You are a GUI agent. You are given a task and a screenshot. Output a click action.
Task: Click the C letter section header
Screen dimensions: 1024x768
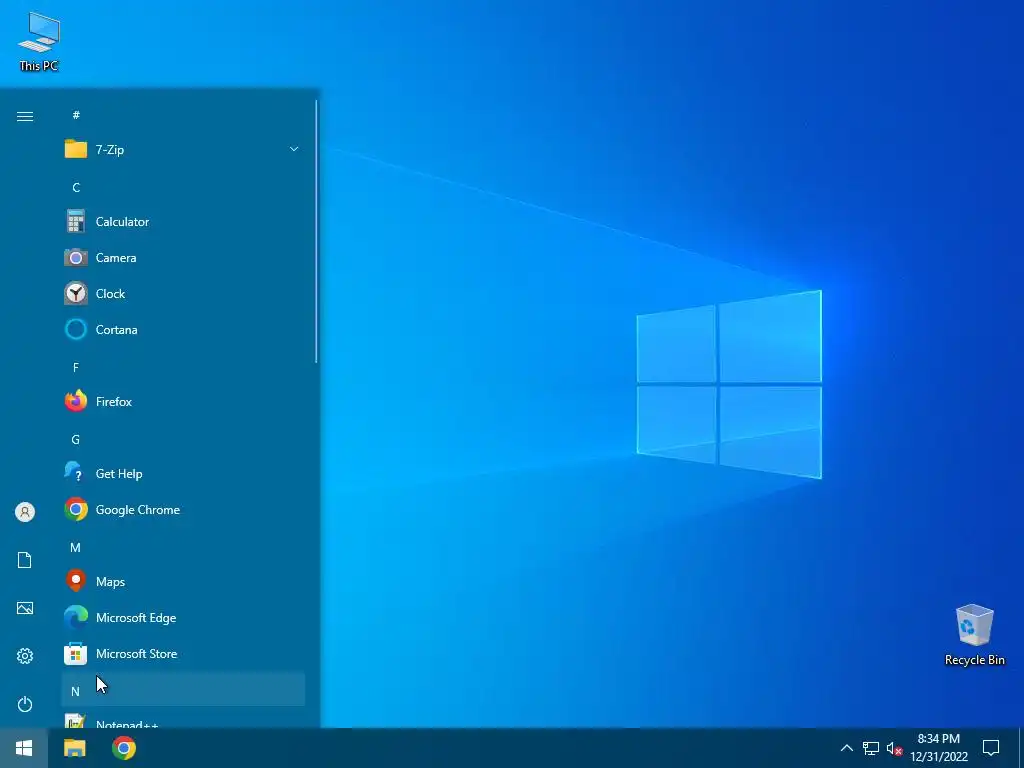click(183, 187)
